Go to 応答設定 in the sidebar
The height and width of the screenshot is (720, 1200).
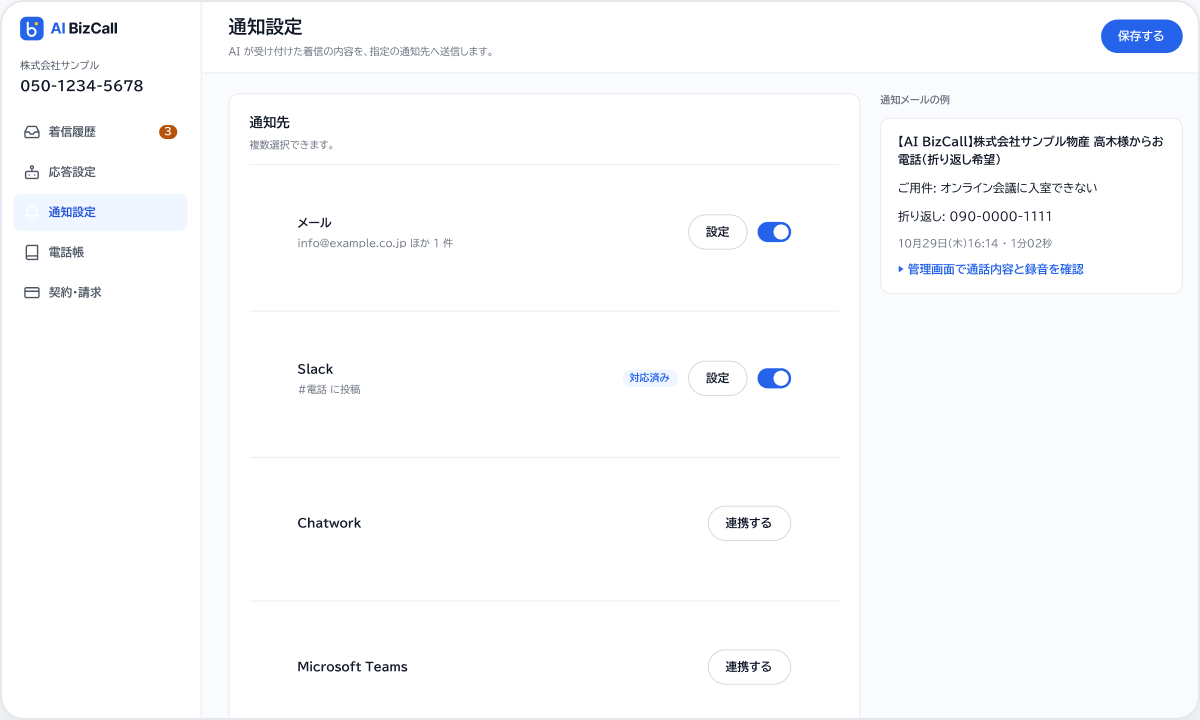[100, 172]
